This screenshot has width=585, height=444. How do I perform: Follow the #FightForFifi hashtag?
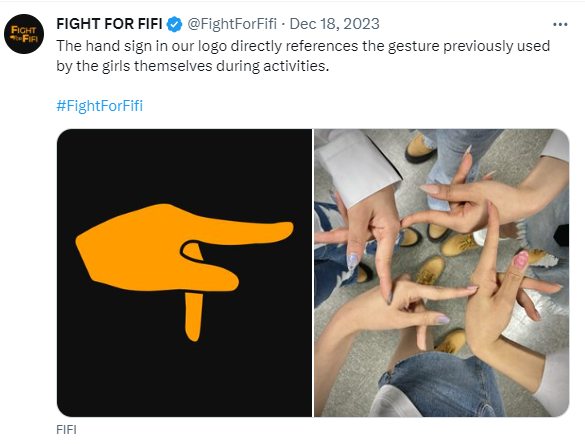tap(100, 106)
